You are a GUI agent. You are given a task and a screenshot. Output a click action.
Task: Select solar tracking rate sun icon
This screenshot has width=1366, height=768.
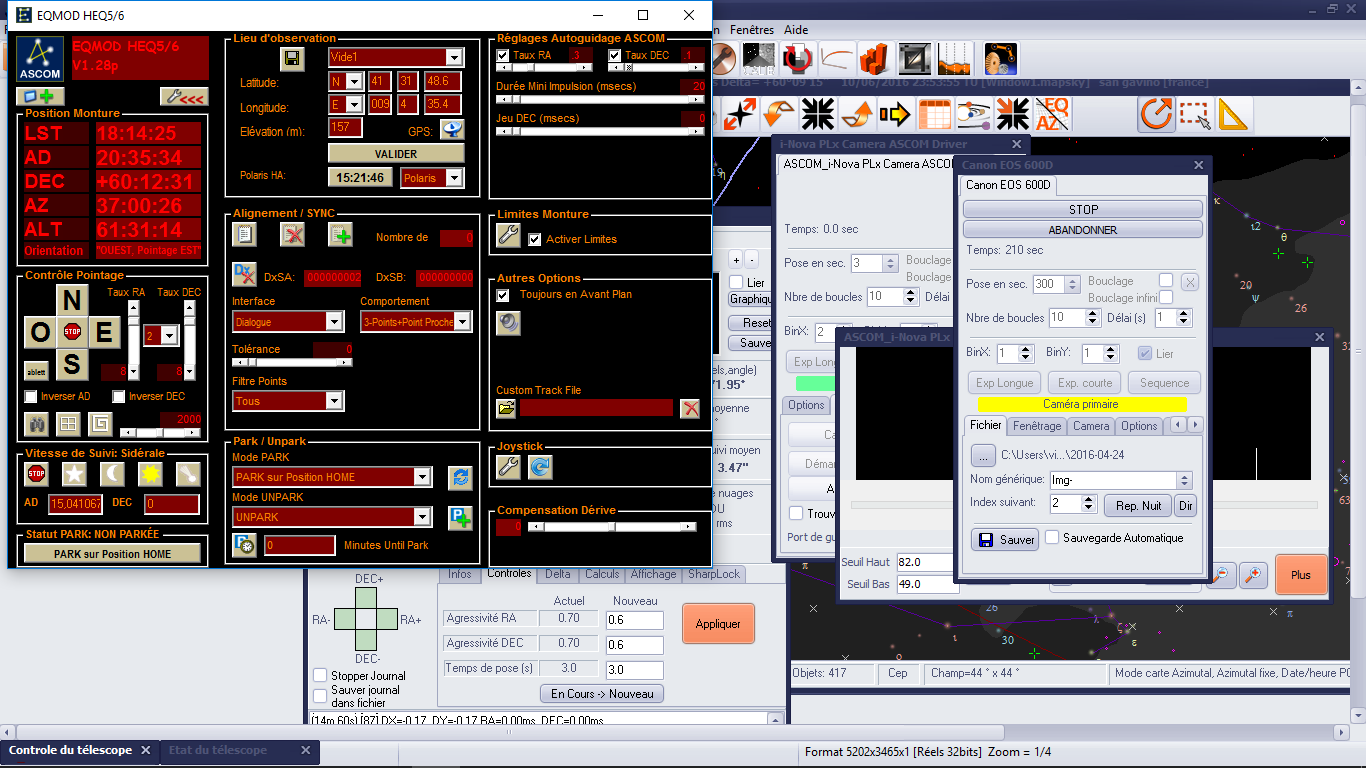click(150, 474)
